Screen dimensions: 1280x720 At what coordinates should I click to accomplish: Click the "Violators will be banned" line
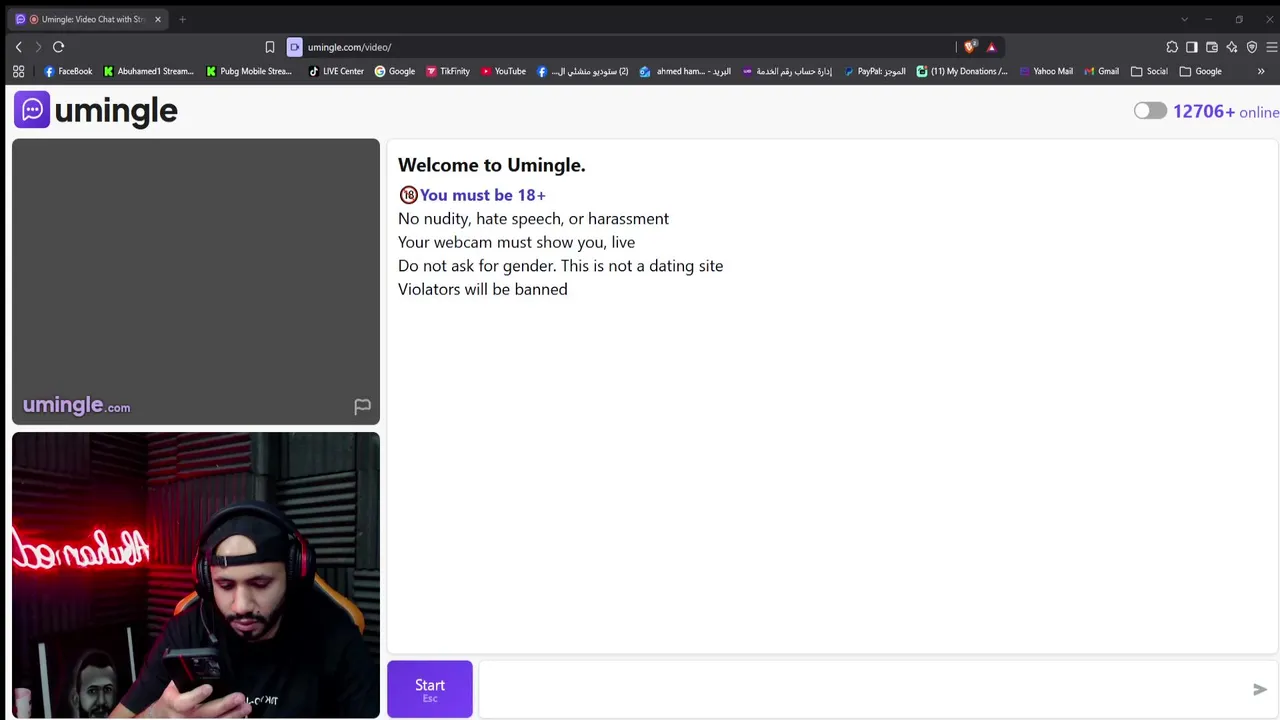pyautogui.click(x=483, y=289)
